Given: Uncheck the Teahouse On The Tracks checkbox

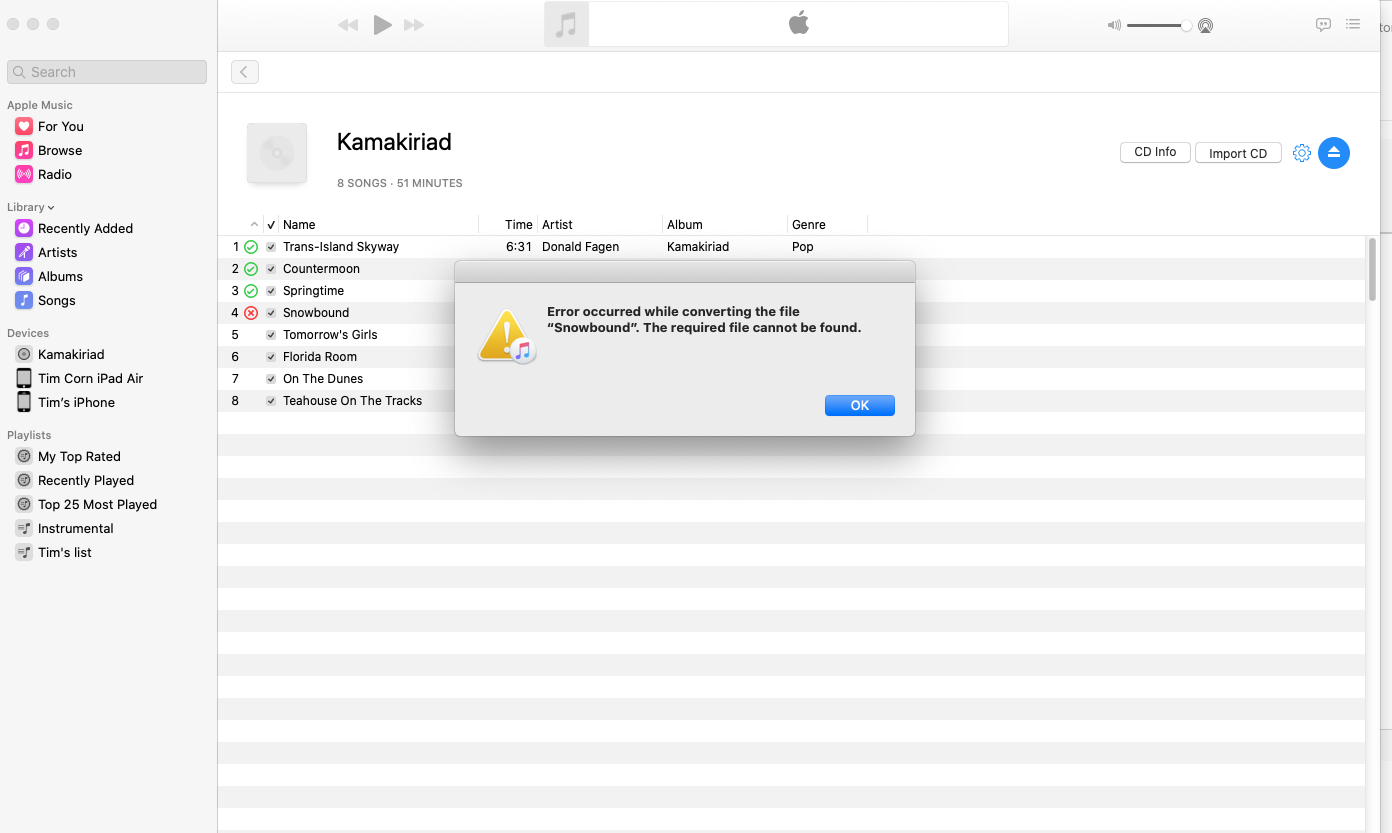Looking at the screenshot, I should tap(271, 401).
